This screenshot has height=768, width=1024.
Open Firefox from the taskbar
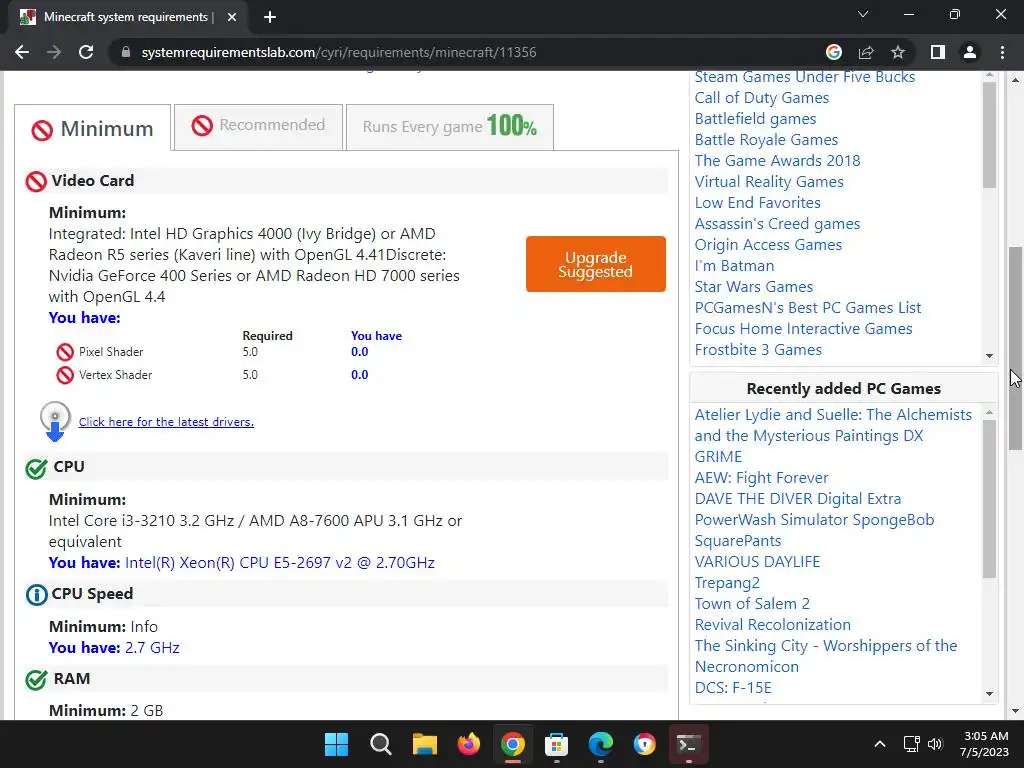(x=468, y=744)
